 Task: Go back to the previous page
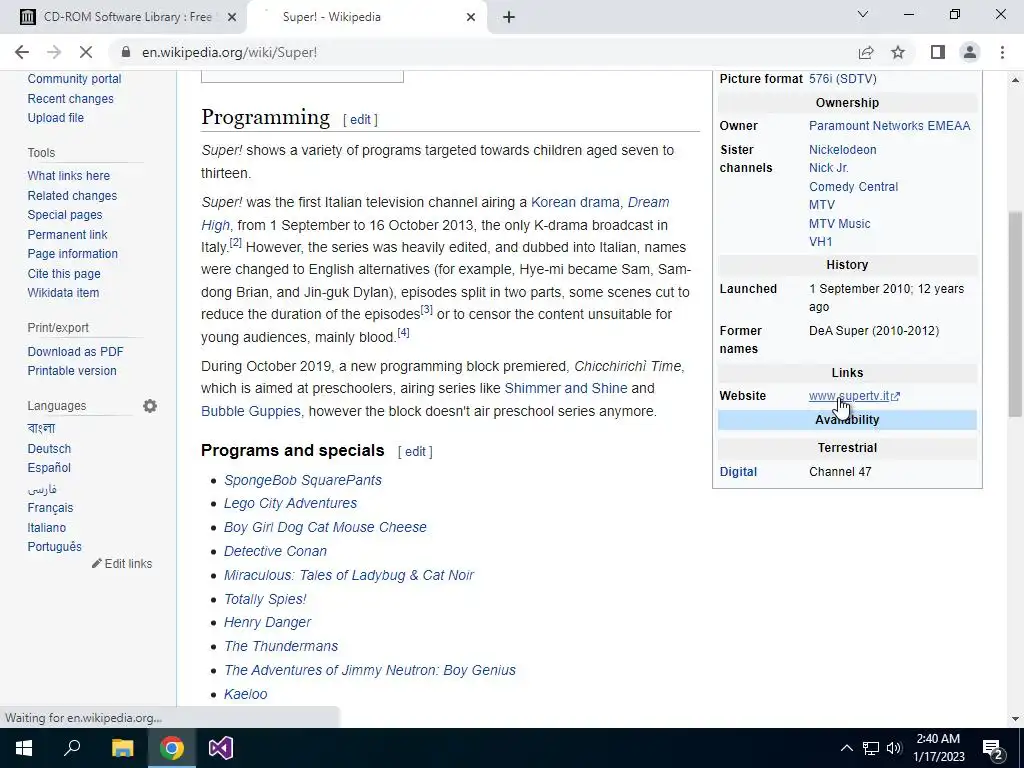click(22, 52)
